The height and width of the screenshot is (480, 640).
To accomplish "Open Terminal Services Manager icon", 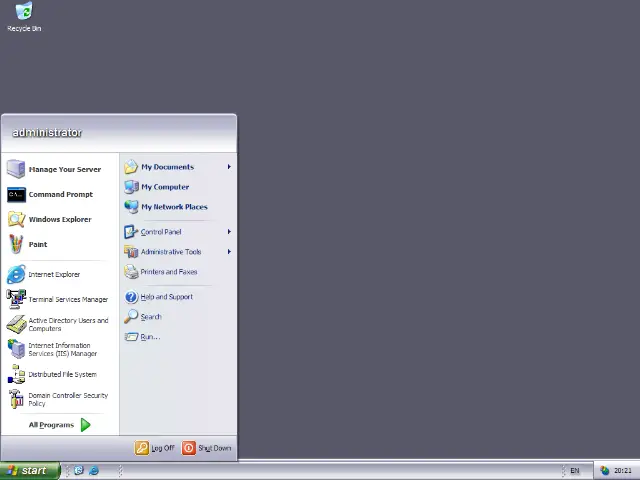I will (16, 299).
